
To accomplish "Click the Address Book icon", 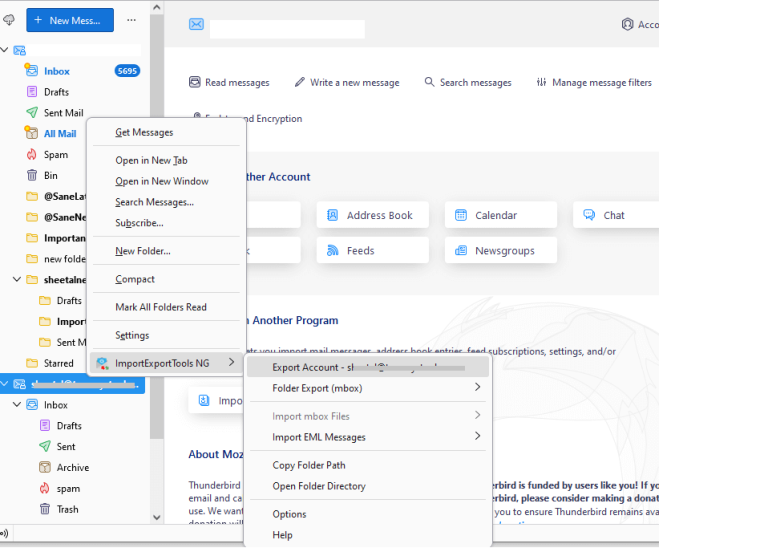I will 332,215.
